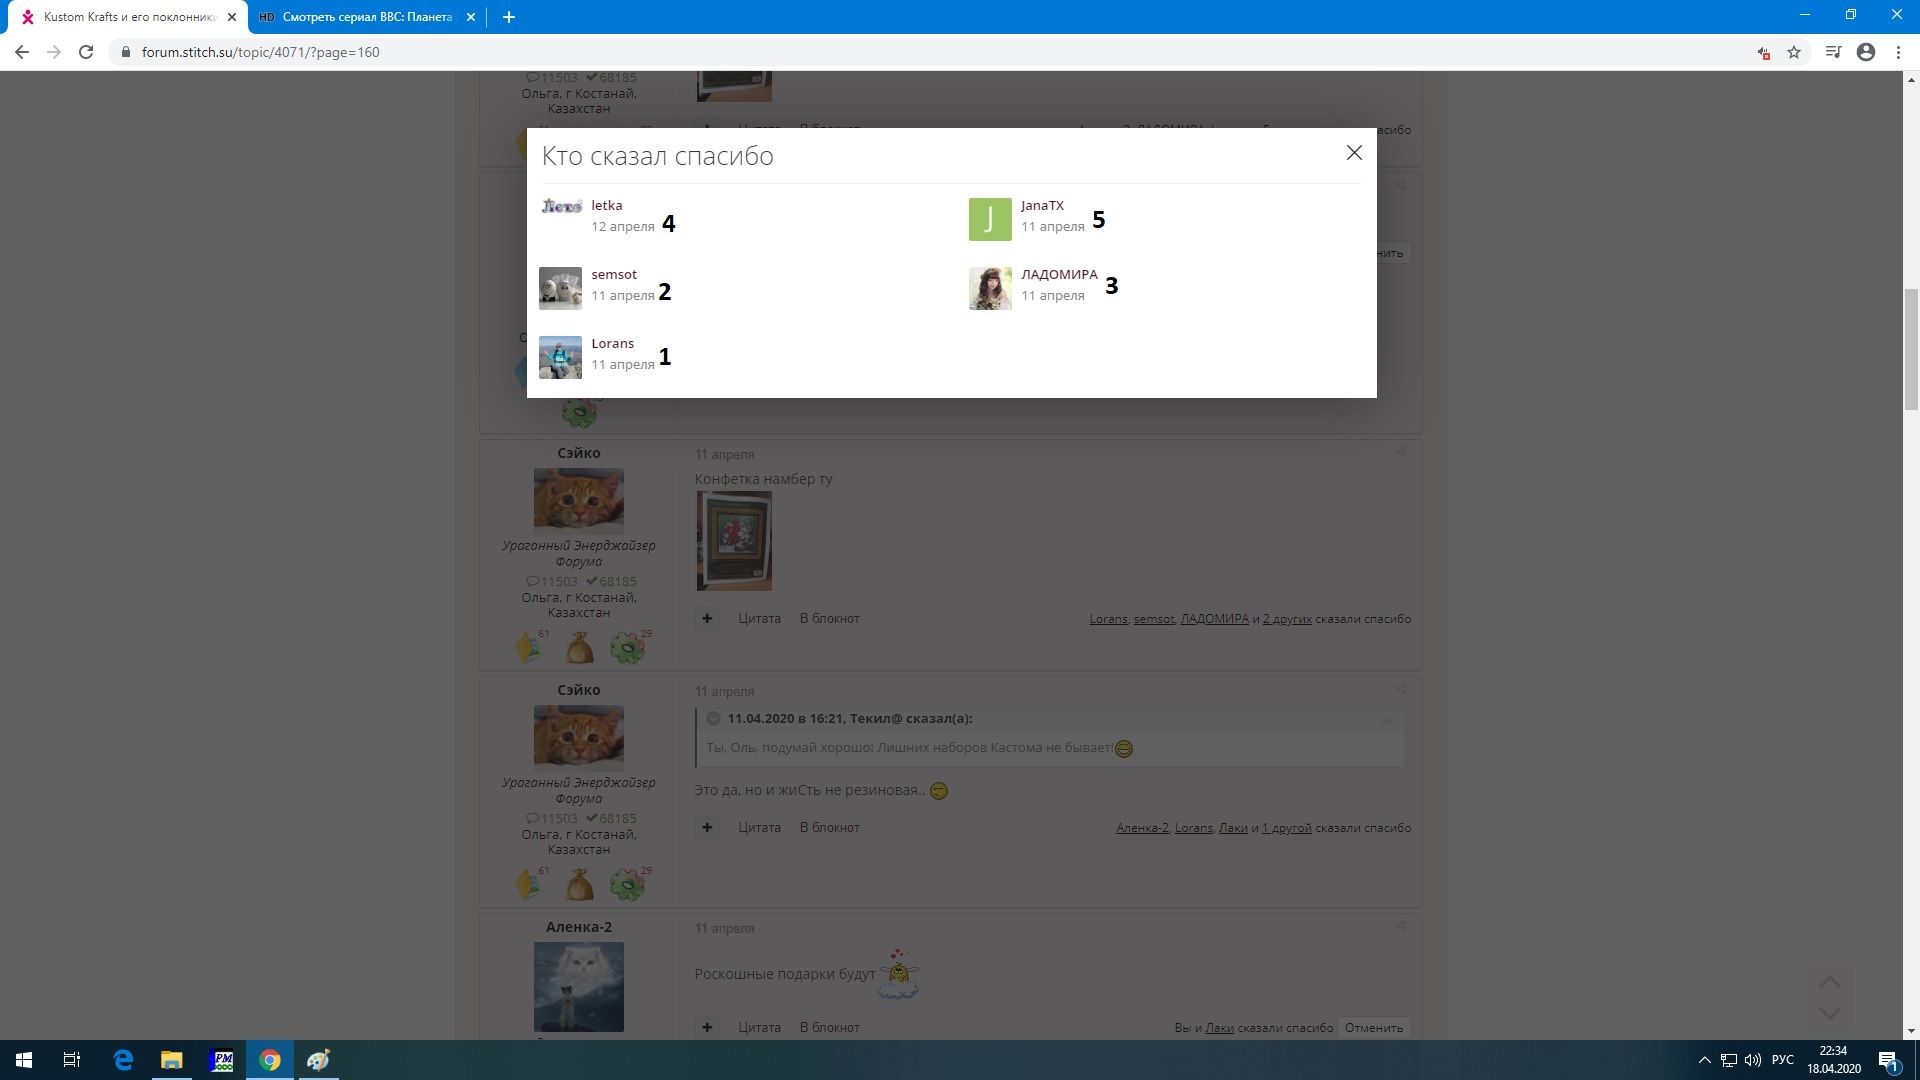This screenshot has height=1080, width=1920.
Task: Open Chrome three-dot menu
Action: tap(1898, 52)
